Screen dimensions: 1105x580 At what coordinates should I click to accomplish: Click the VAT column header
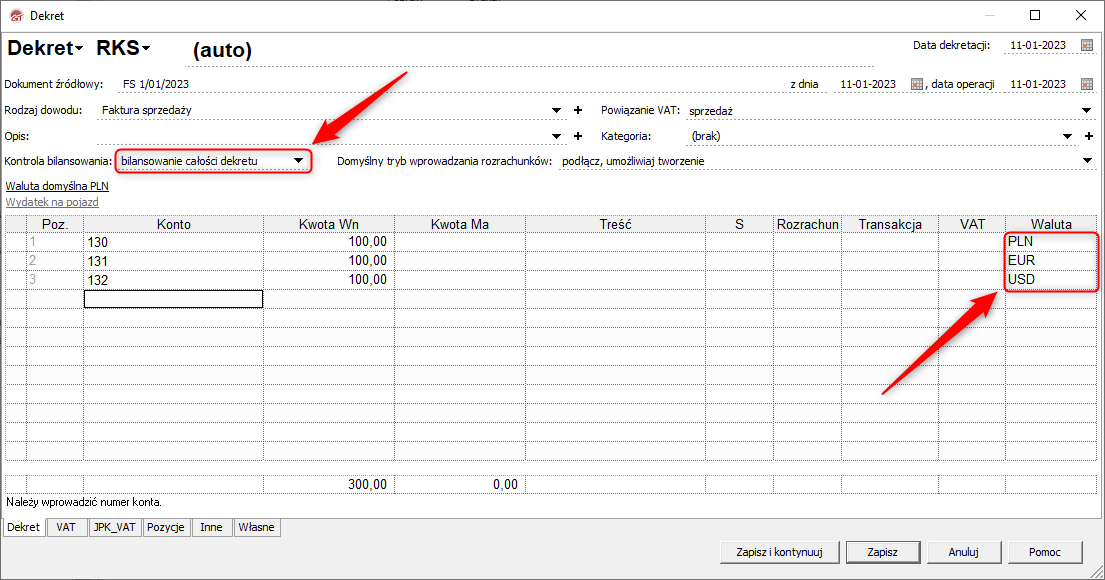tap(972, 224)
